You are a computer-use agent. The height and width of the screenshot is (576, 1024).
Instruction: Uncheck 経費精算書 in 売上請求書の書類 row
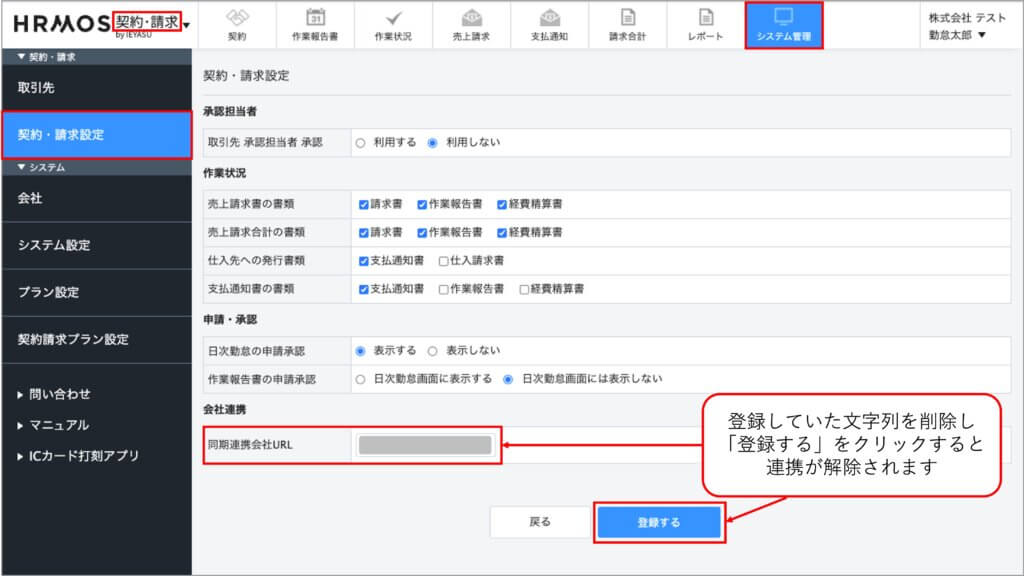502,204
